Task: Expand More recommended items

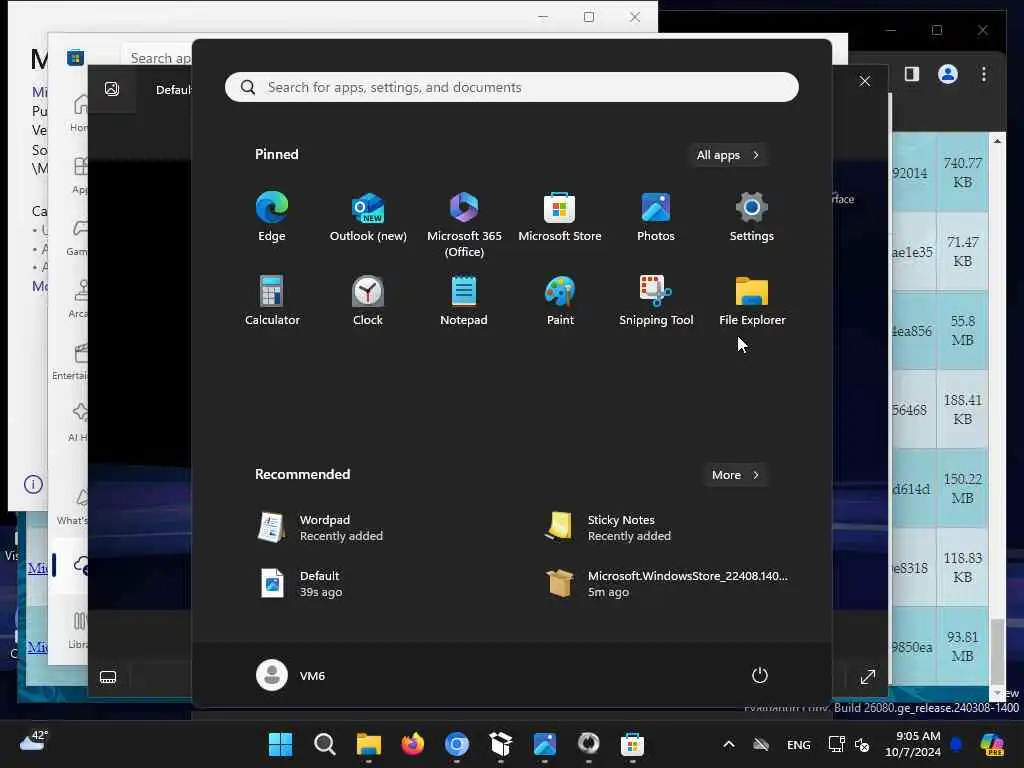Action: tap(735, 475)
